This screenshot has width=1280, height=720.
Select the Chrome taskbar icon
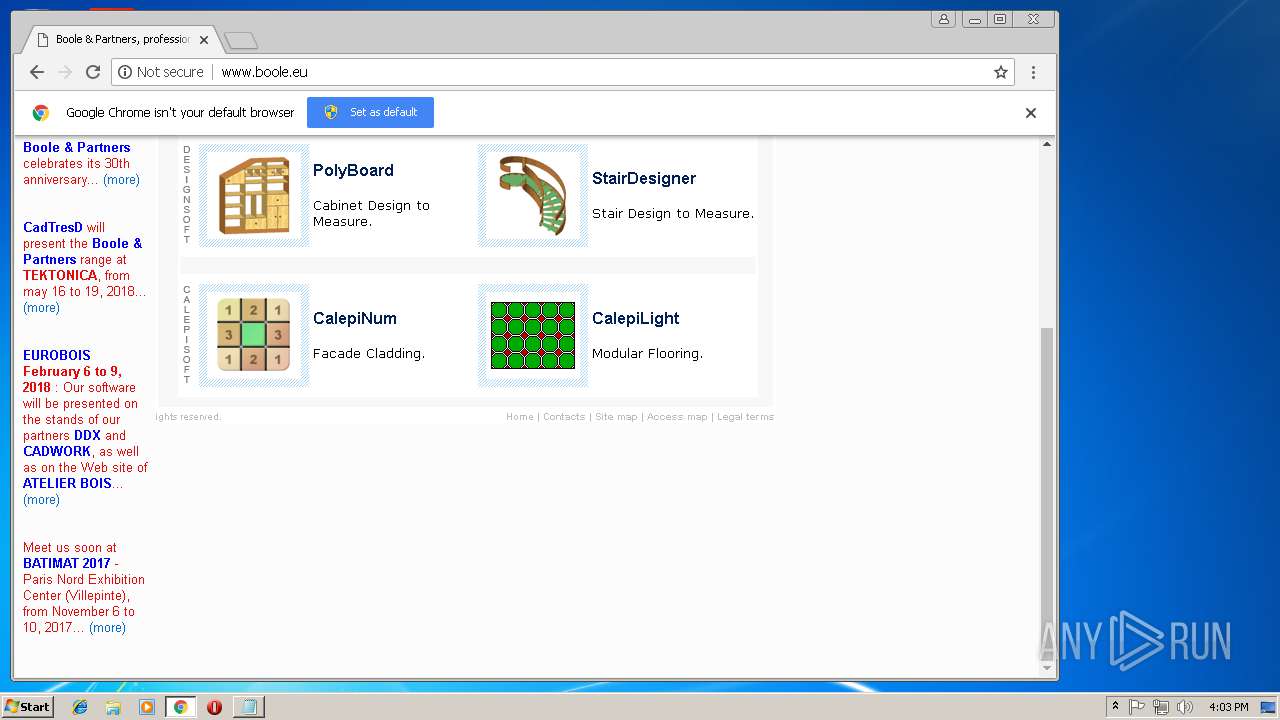coord(180,707)
